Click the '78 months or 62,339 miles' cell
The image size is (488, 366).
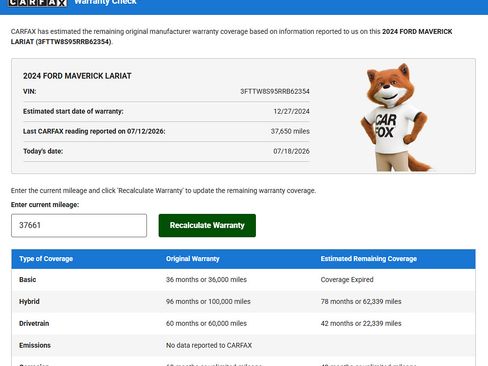click(361, 301)
